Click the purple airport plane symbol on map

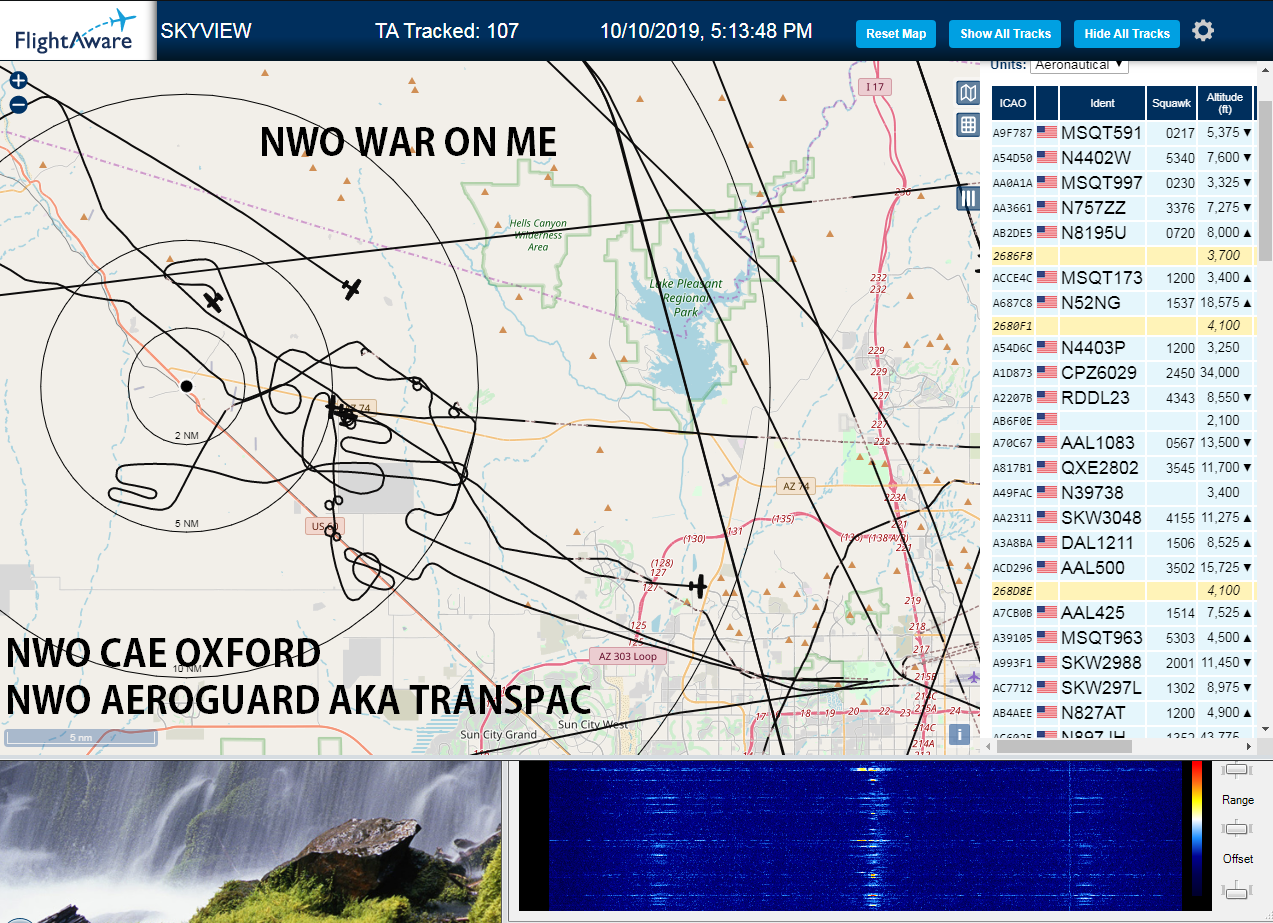(974, 677)
